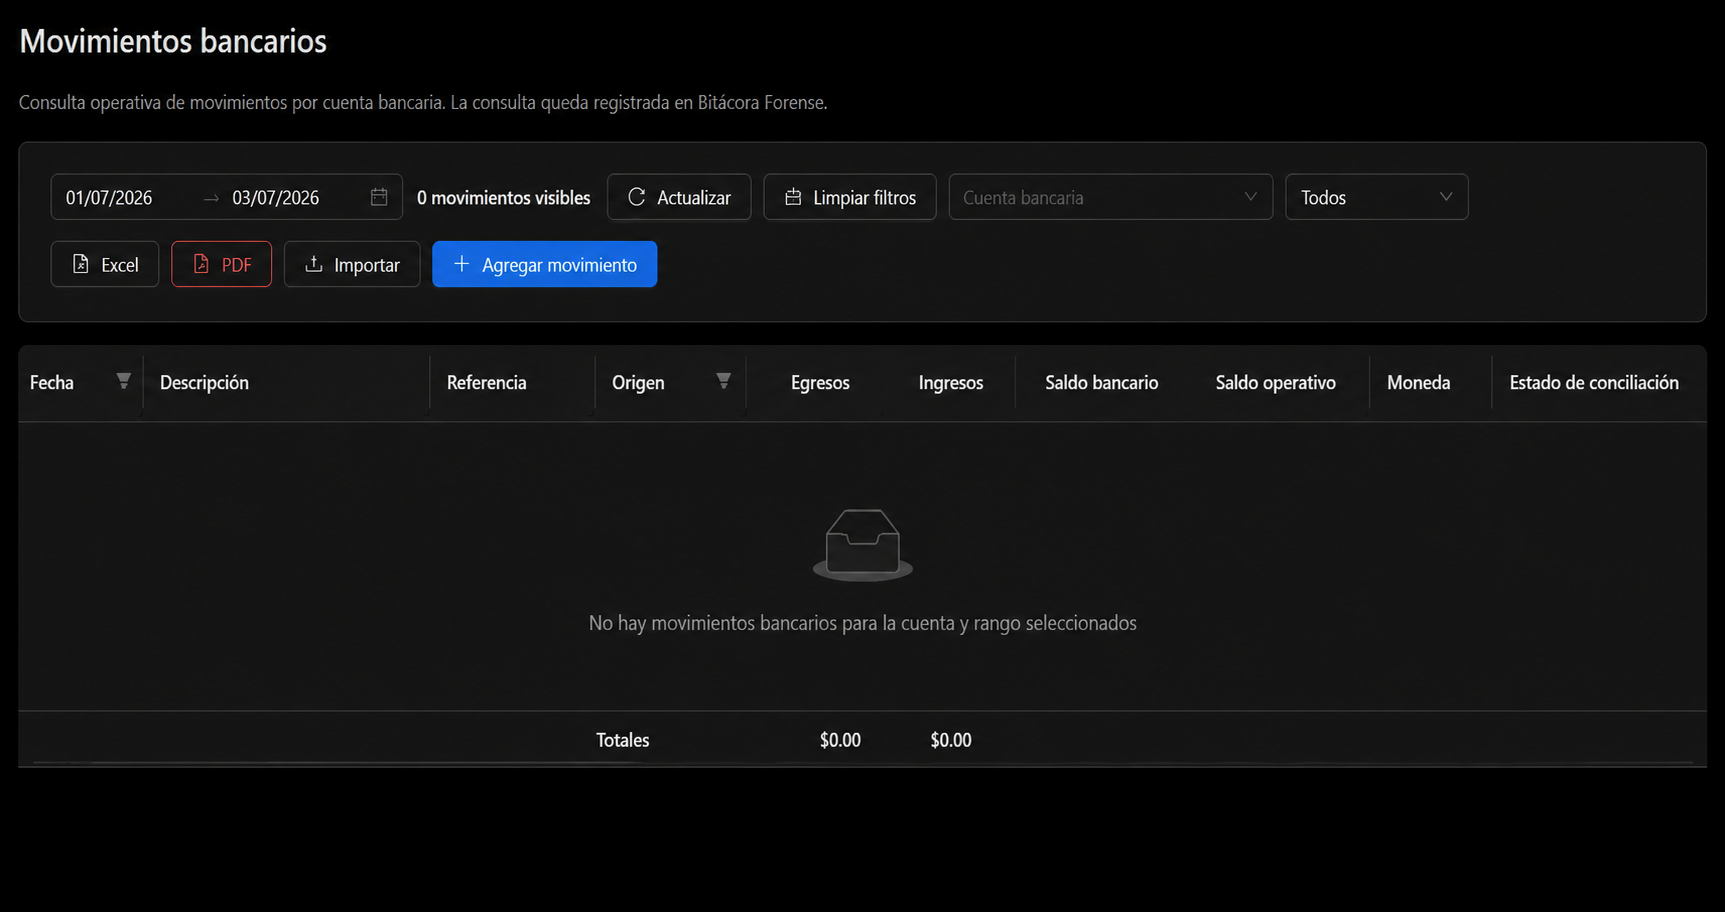
Task: Export movements to Excel
Action: tap(105, 264)
